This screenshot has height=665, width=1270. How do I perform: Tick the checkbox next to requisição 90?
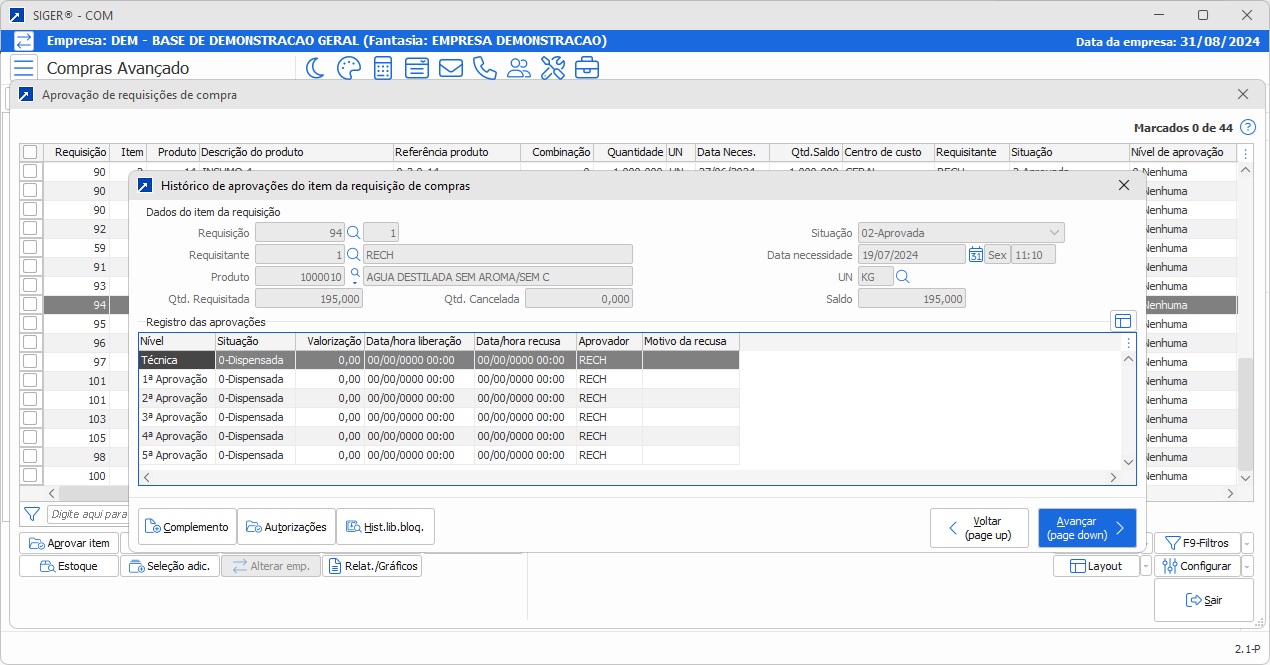coord(28,171)
